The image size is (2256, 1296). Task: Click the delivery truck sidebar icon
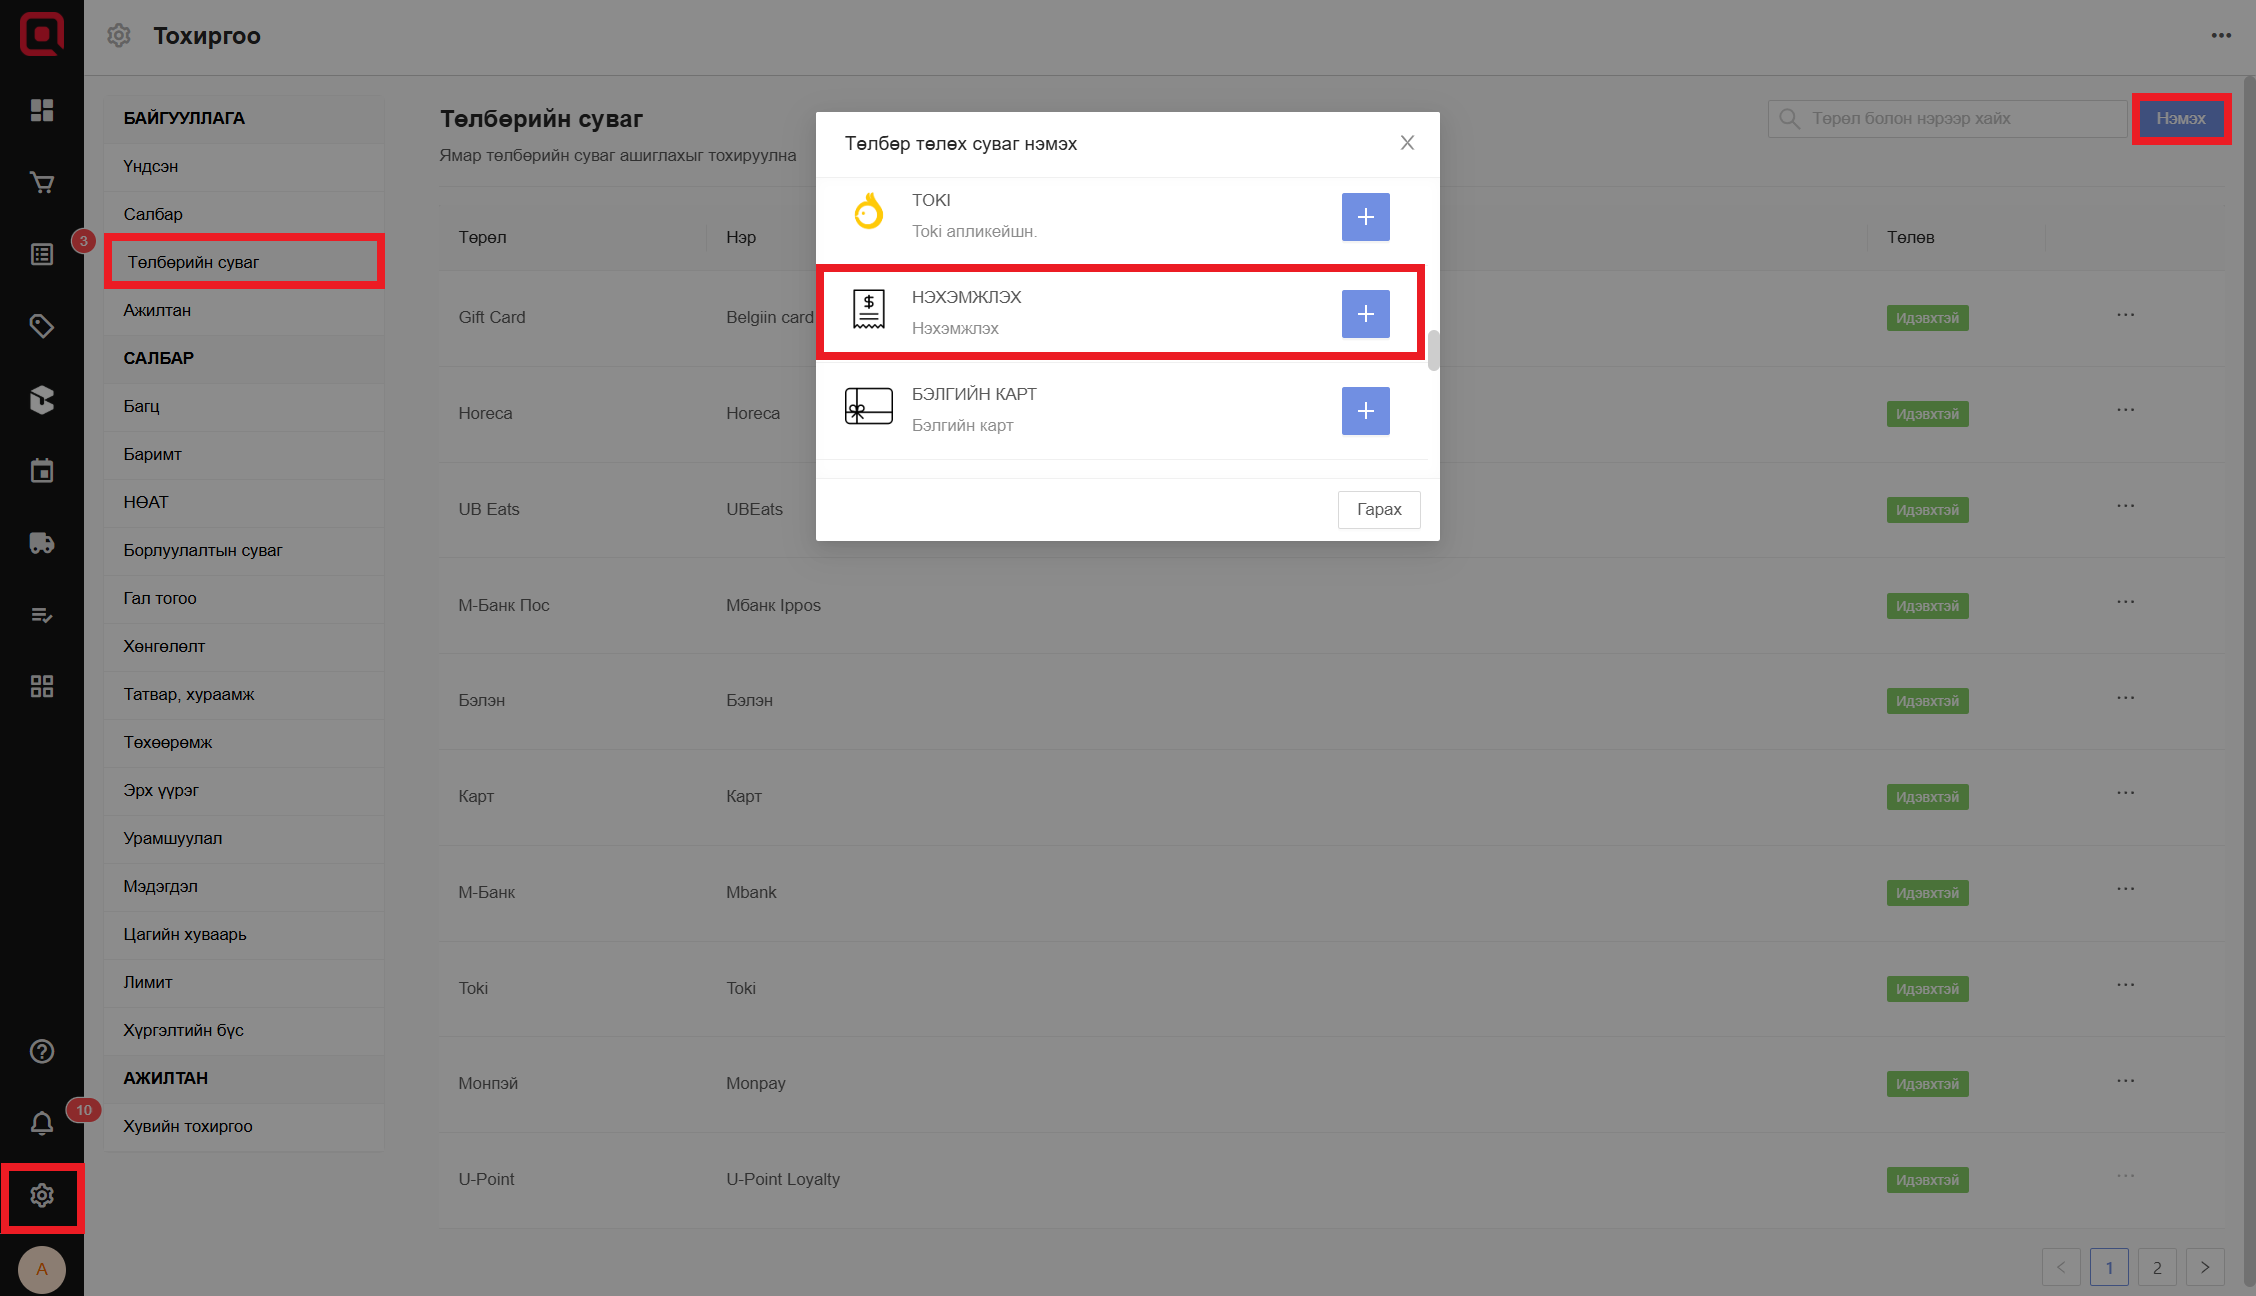point(42,543)
